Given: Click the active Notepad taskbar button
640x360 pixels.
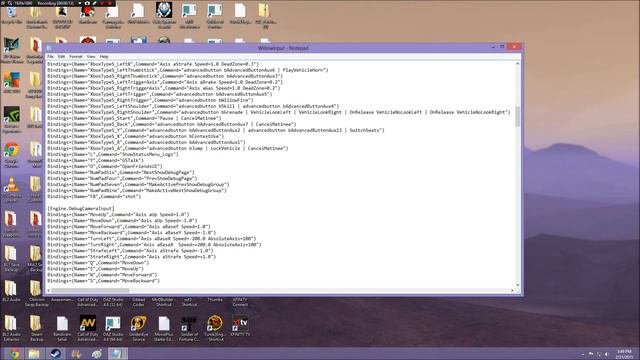Looking at the screenshot, I should [118, 354].
